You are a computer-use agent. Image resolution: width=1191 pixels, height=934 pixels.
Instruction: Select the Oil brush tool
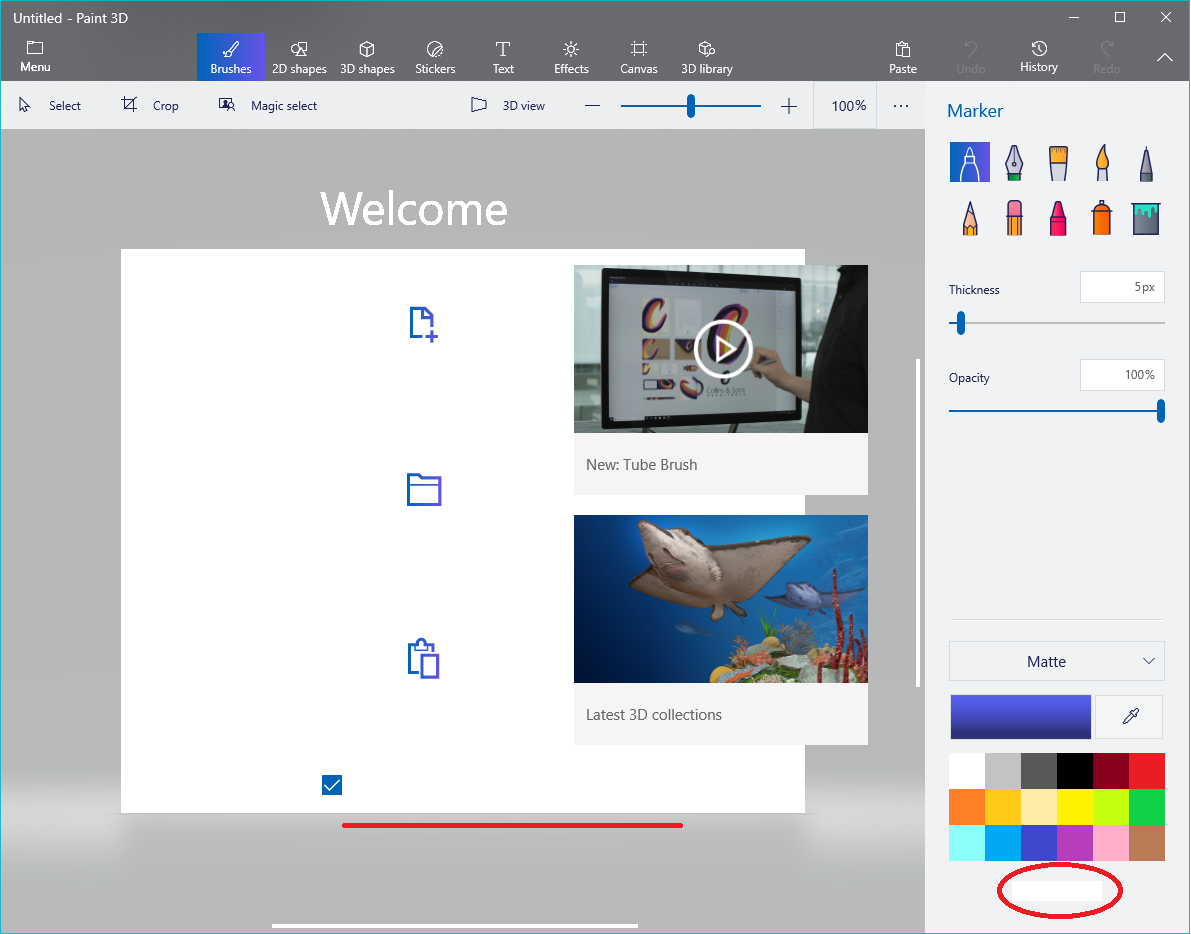pyautogui.click(x=1058, y=162)
